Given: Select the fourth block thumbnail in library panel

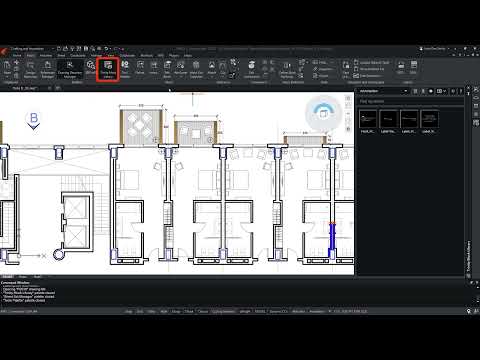Looking at the screenshot, I should click(430, 119).
